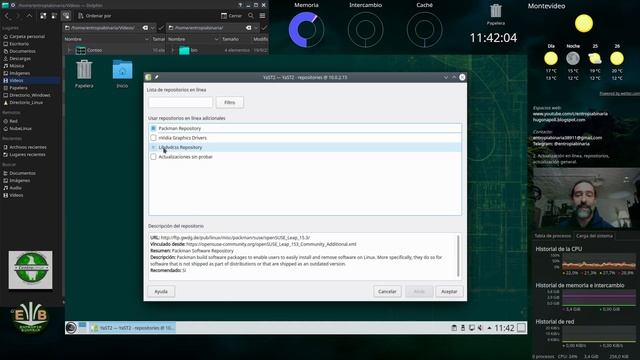Open Papelera desktop trash icon
This screenshot has height=360, width=640.
[x=84, y=73]
